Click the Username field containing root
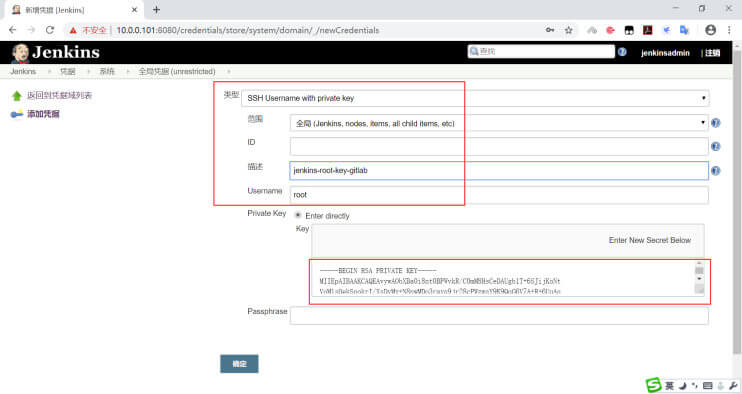This screenshot has height=394, width=742. (x=499, y=195)
